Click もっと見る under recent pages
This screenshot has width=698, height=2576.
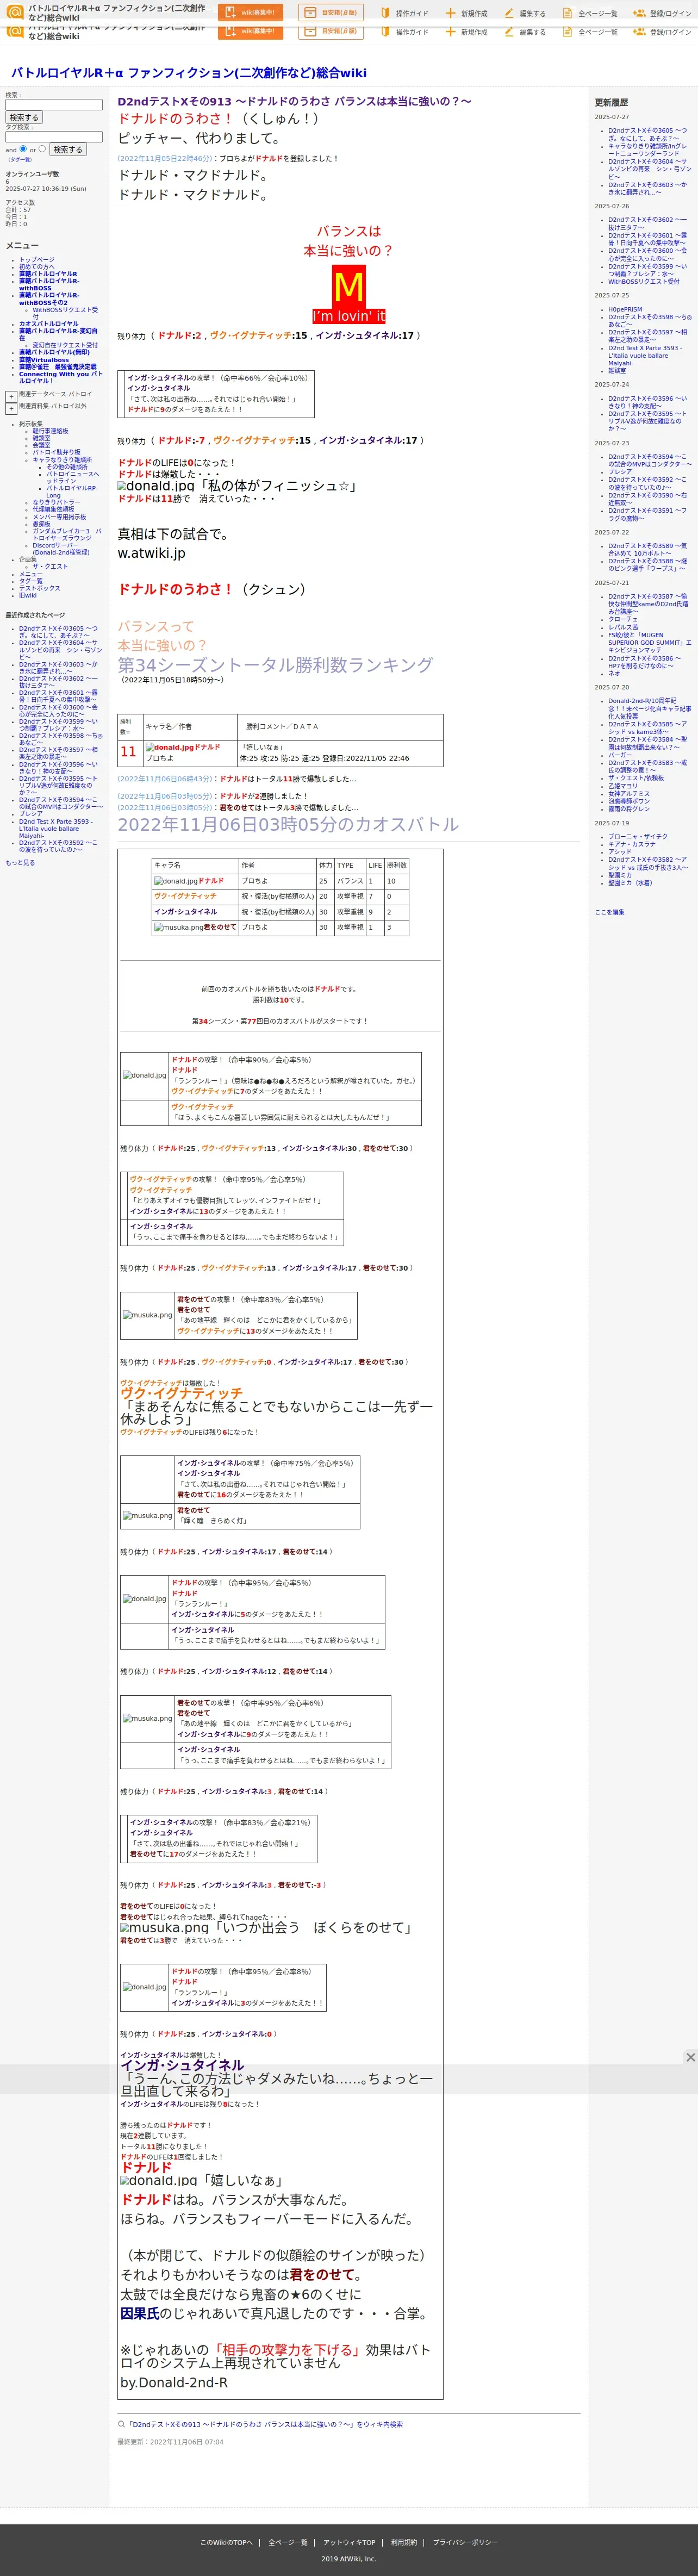point(20,863)
